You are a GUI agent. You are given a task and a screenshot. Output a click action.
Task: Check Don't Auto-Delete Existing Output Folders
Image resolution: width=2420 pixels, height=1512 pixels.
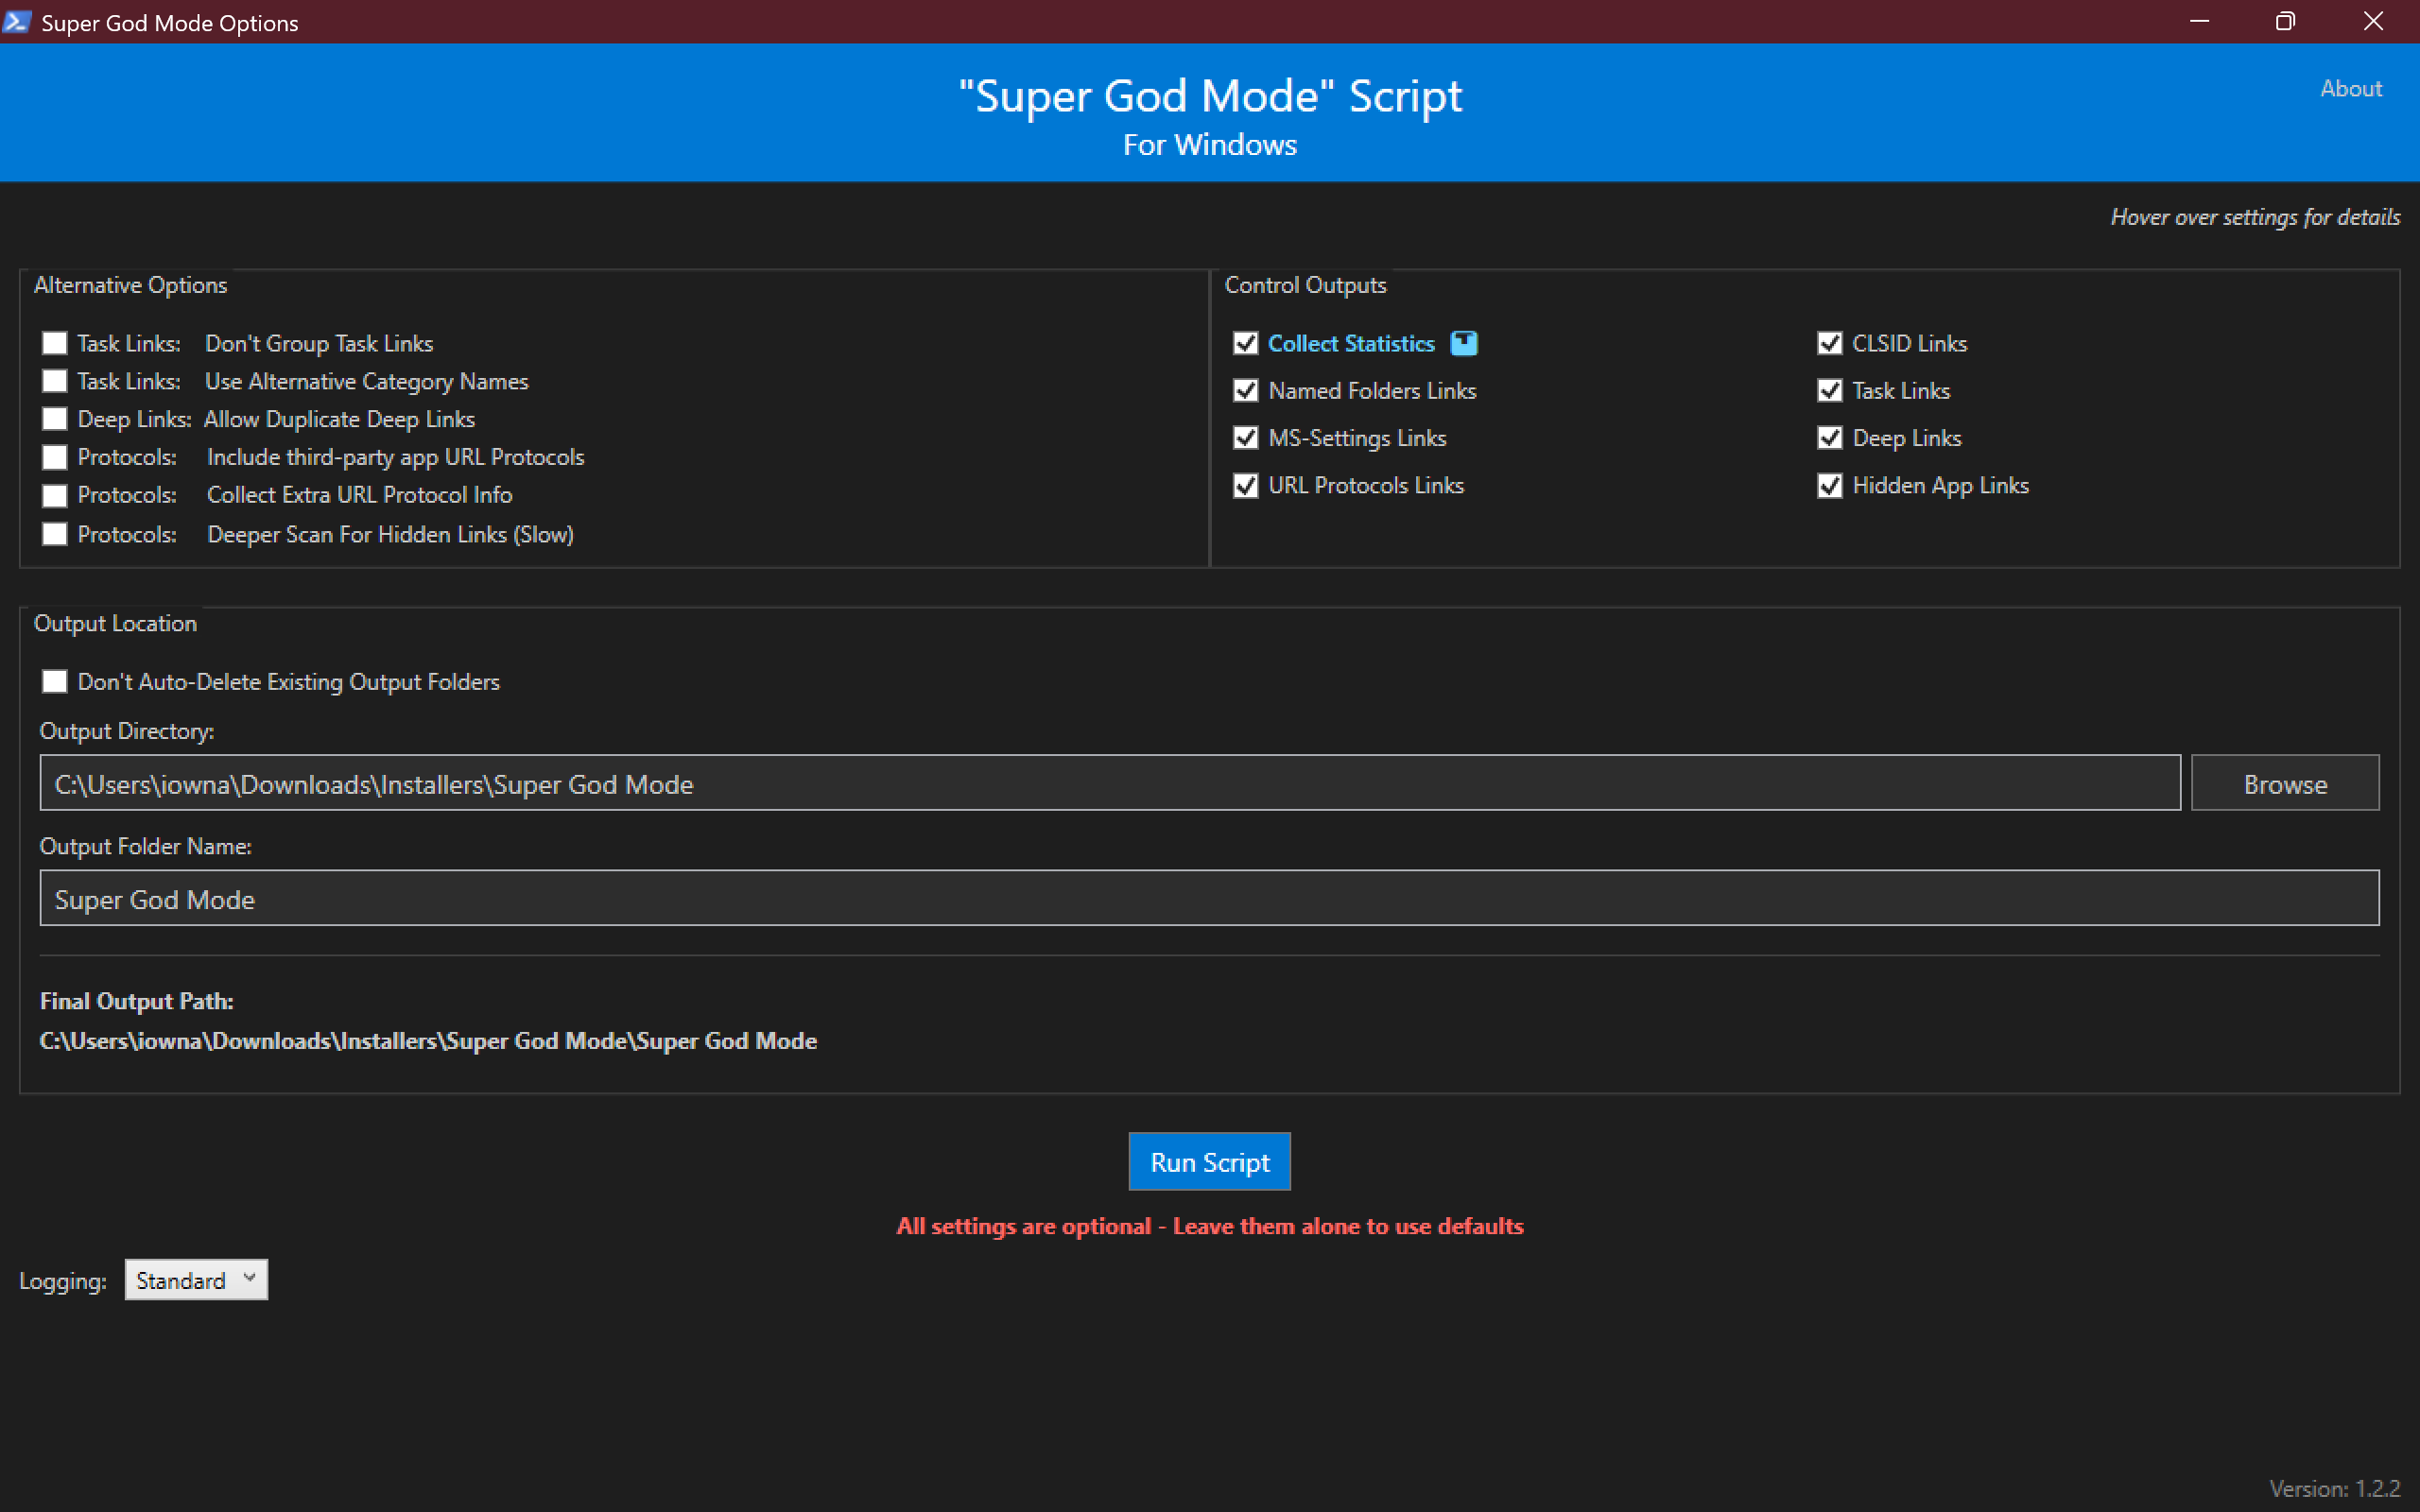coord(55,681)
